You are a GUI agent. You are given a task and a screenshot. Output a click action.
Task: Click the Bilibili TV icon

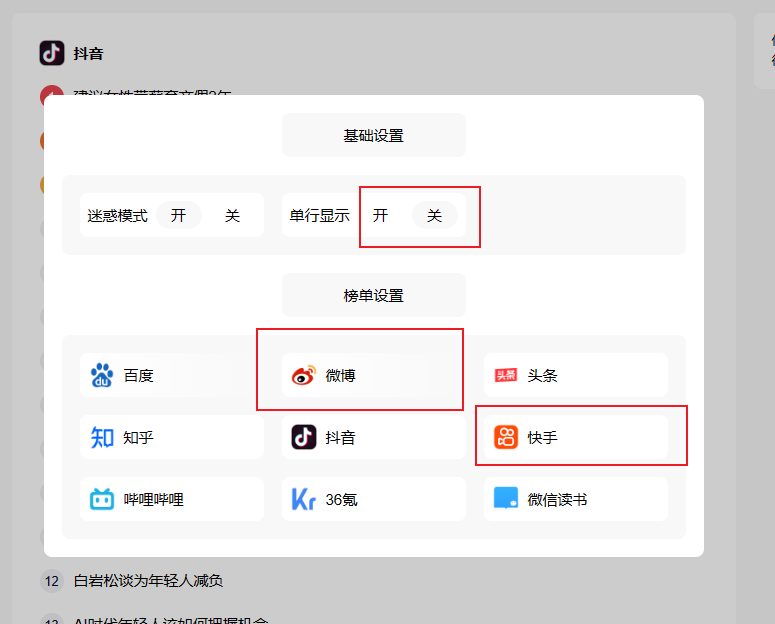(102, 499)
